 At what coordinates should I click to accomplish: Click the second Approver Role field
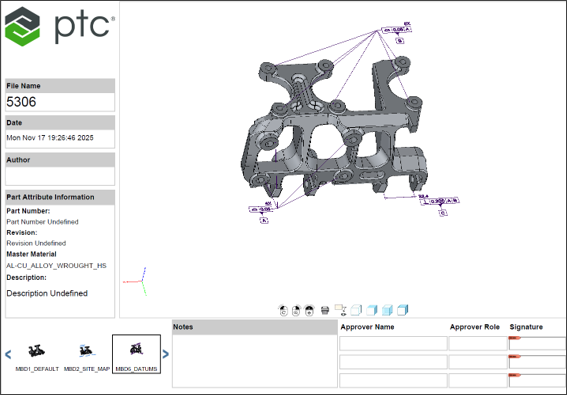(x=478, y=362)
